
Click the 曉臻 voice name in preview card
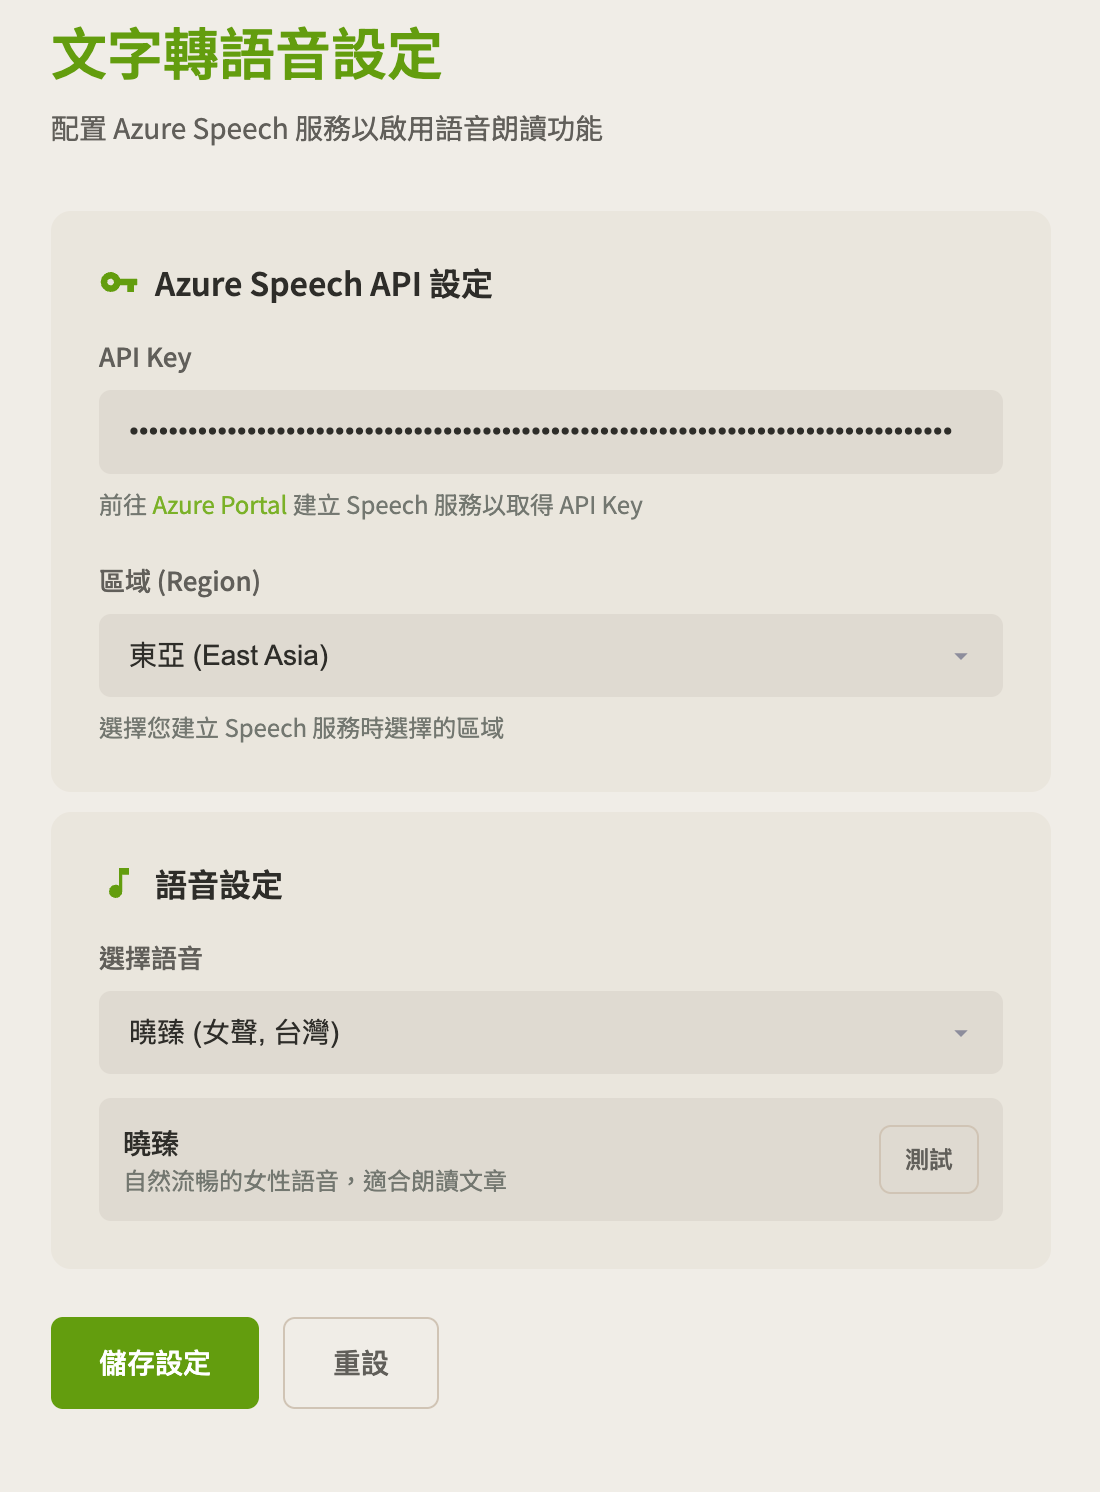click(151, 1143)
